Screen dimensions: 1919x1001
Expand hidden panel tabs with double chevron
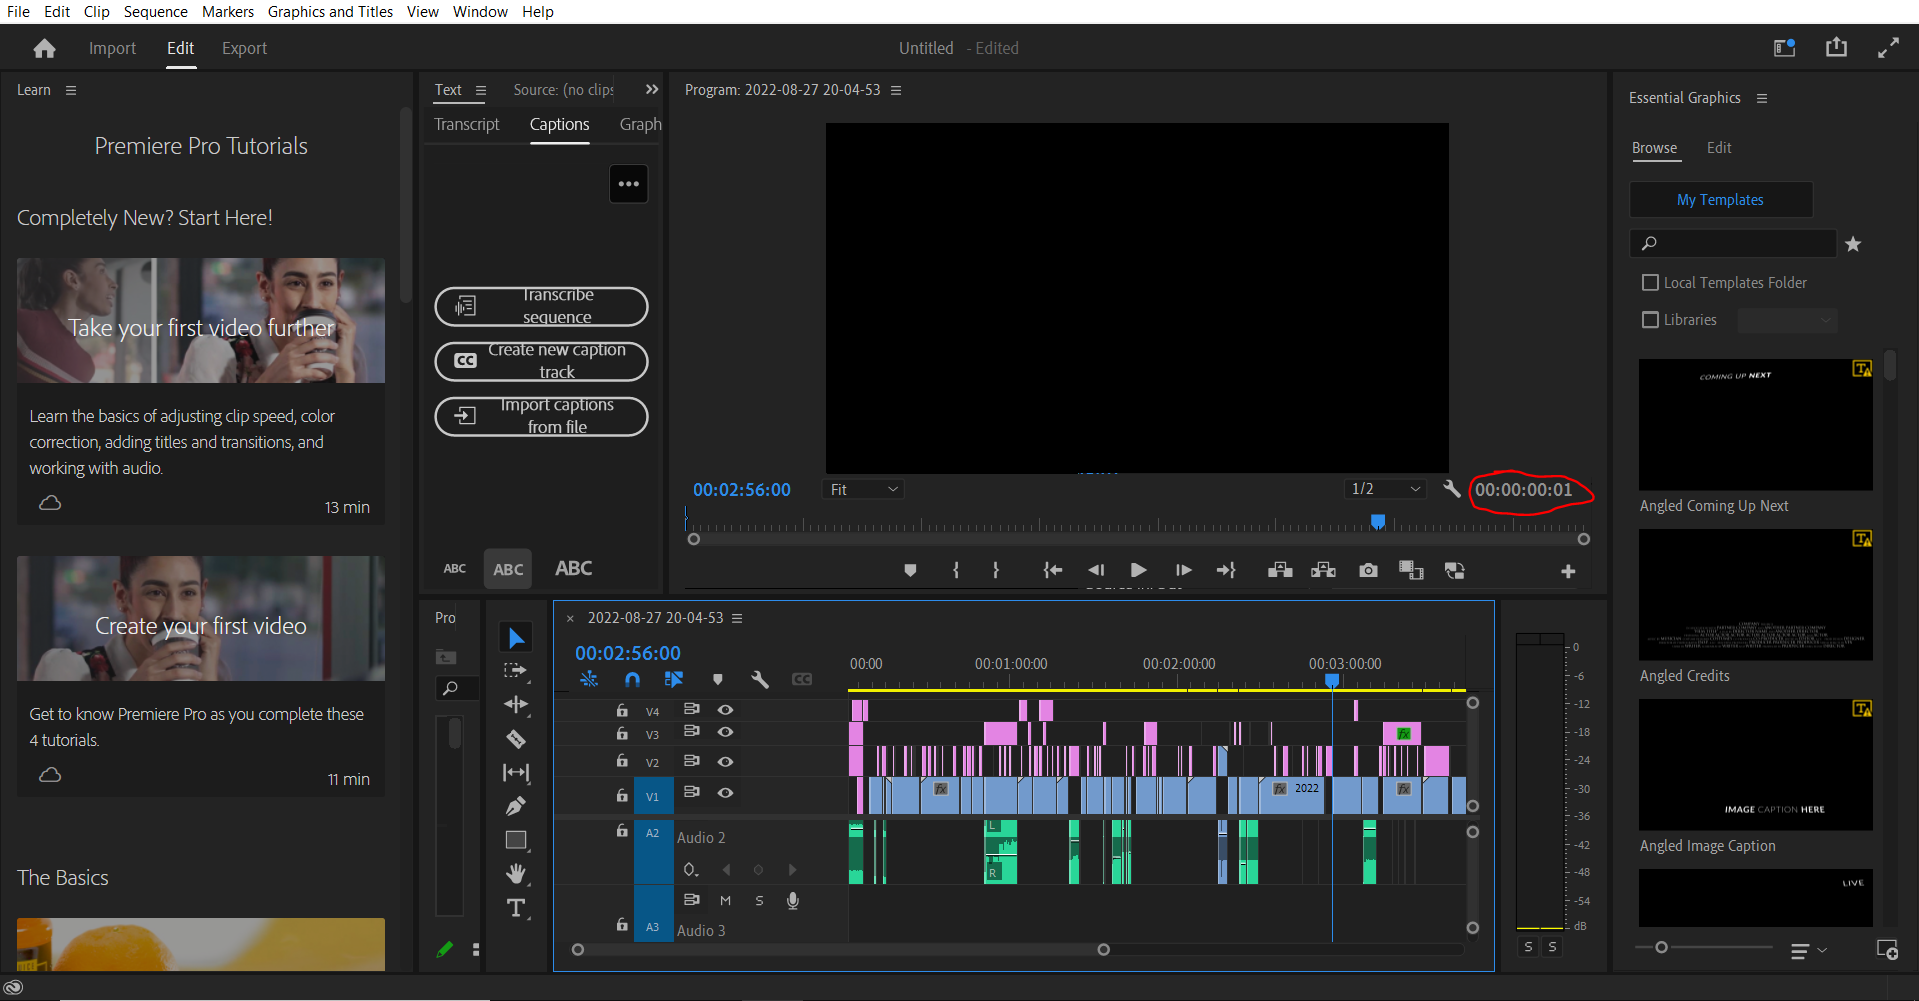[x=652, y=89]
